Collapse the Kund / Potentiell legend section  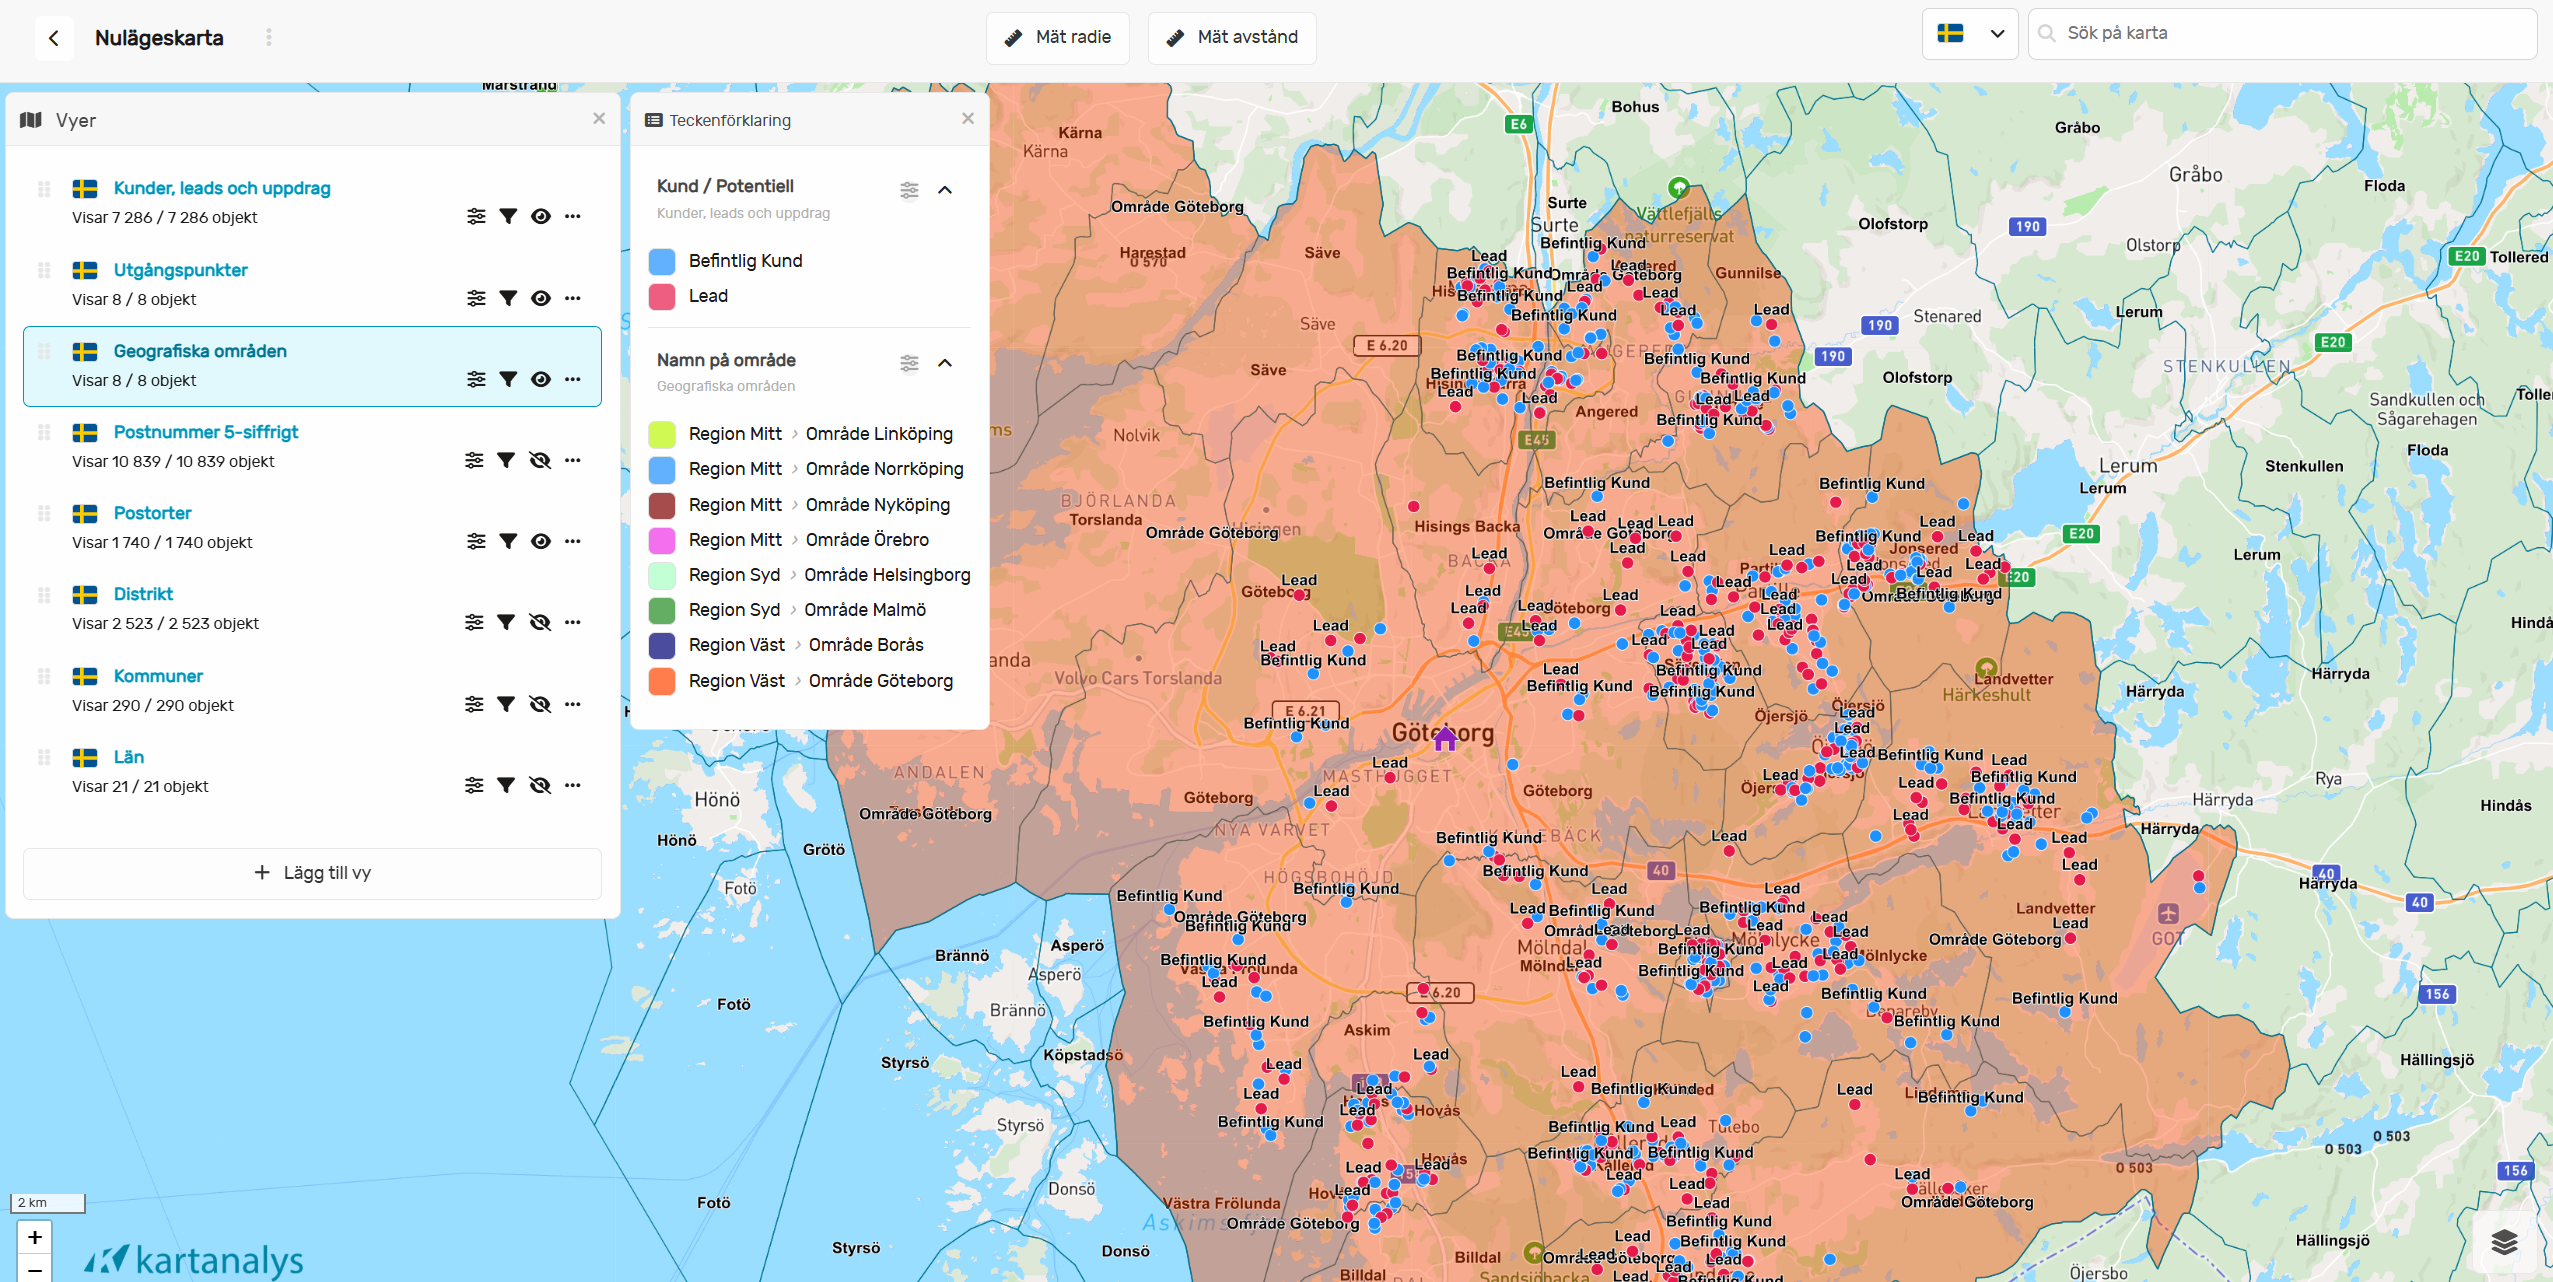point(944,190)
